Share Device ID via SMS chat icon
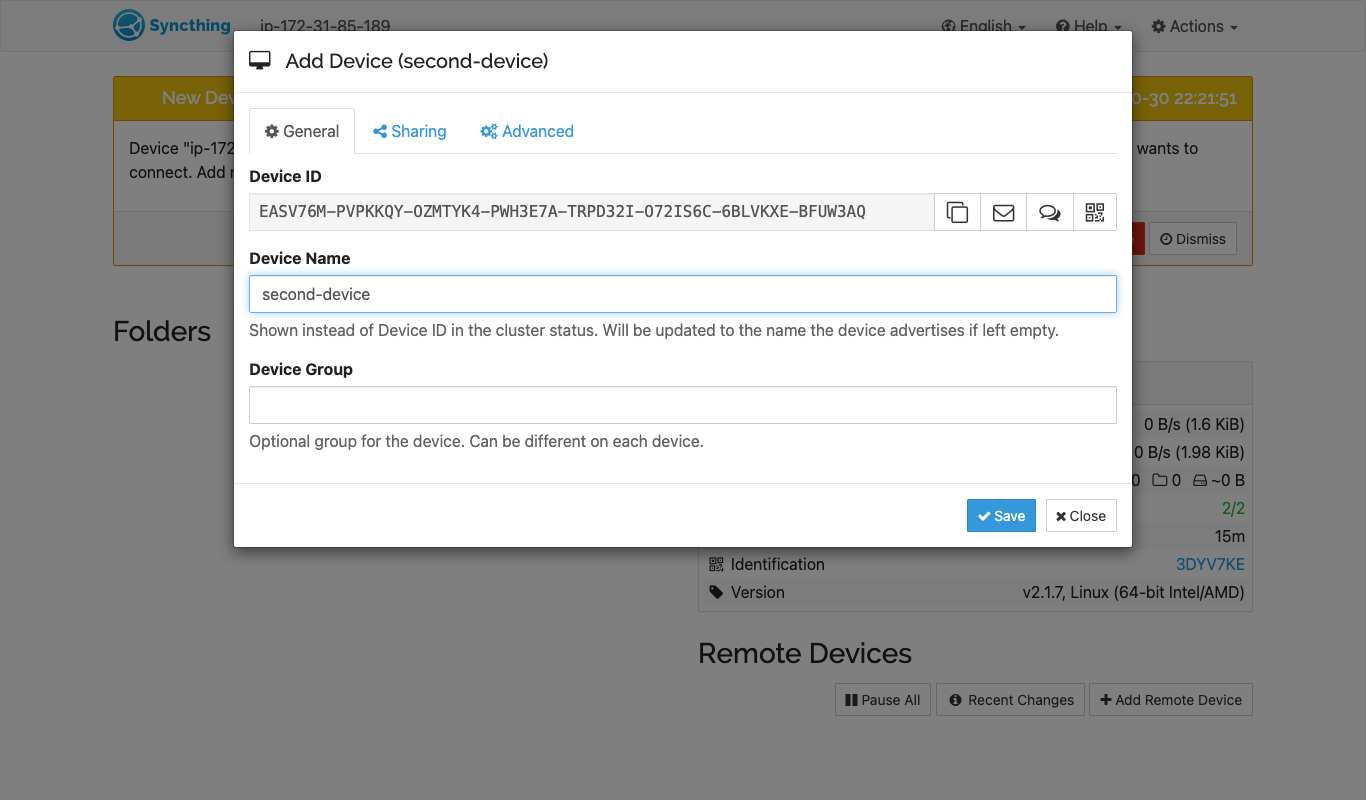This screenshot has height=800, width=1366. coord(1049,212)
